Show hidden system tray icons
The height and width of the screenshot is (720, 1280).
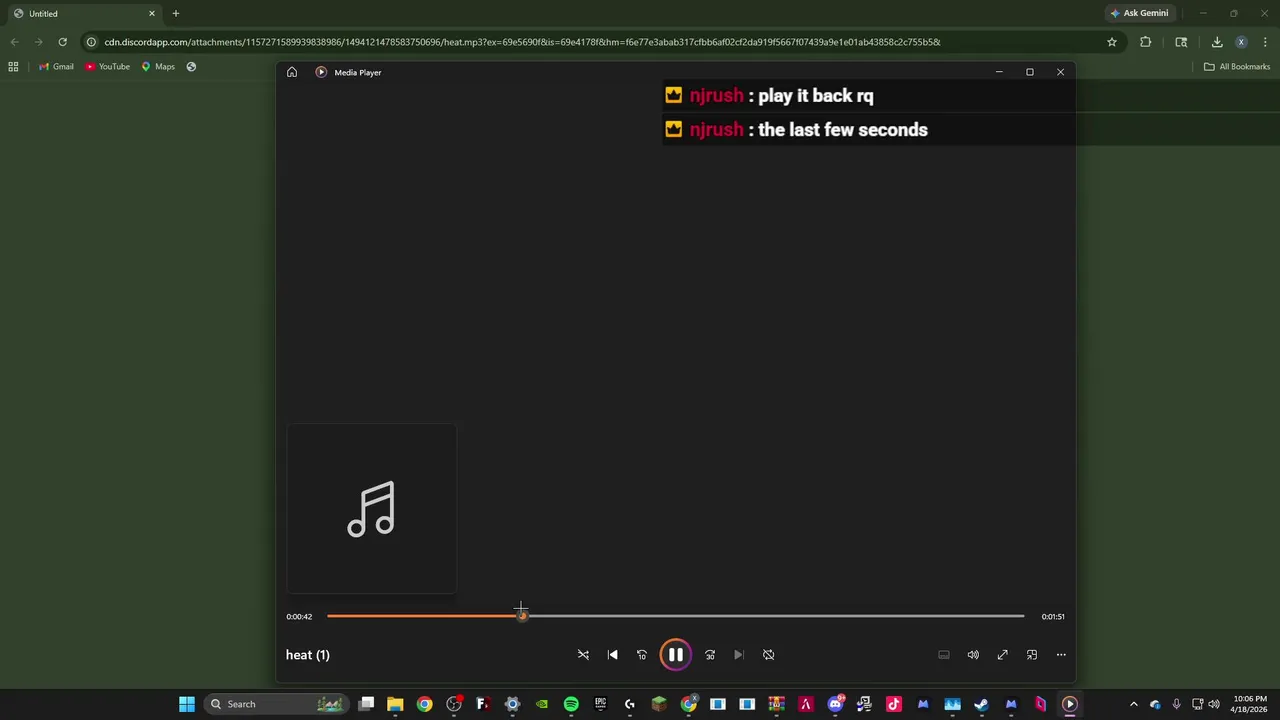pyautogui.click(x=1133, y=704)
